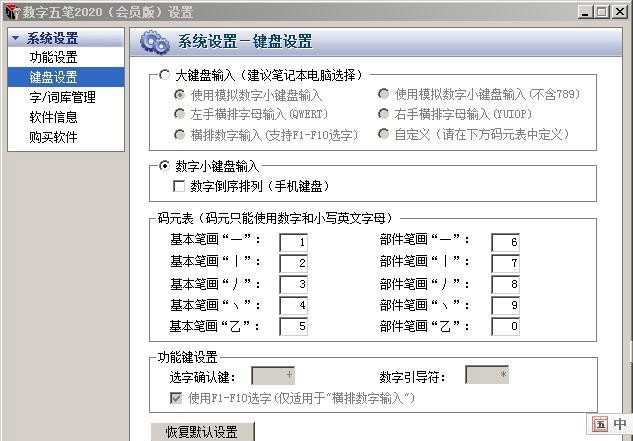Click the 部件笔画“一” code field
Screen dimensions: 633x441
click(505, 242)
